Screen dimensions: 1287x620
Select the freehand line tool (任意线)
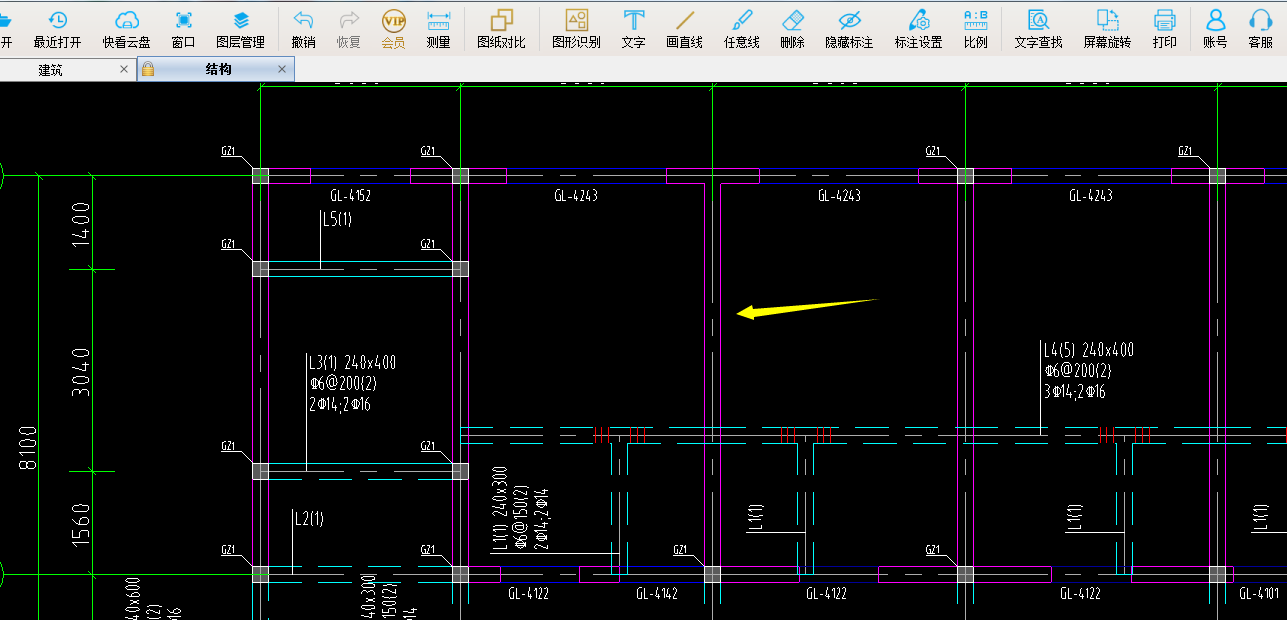(x=741, y=28)
